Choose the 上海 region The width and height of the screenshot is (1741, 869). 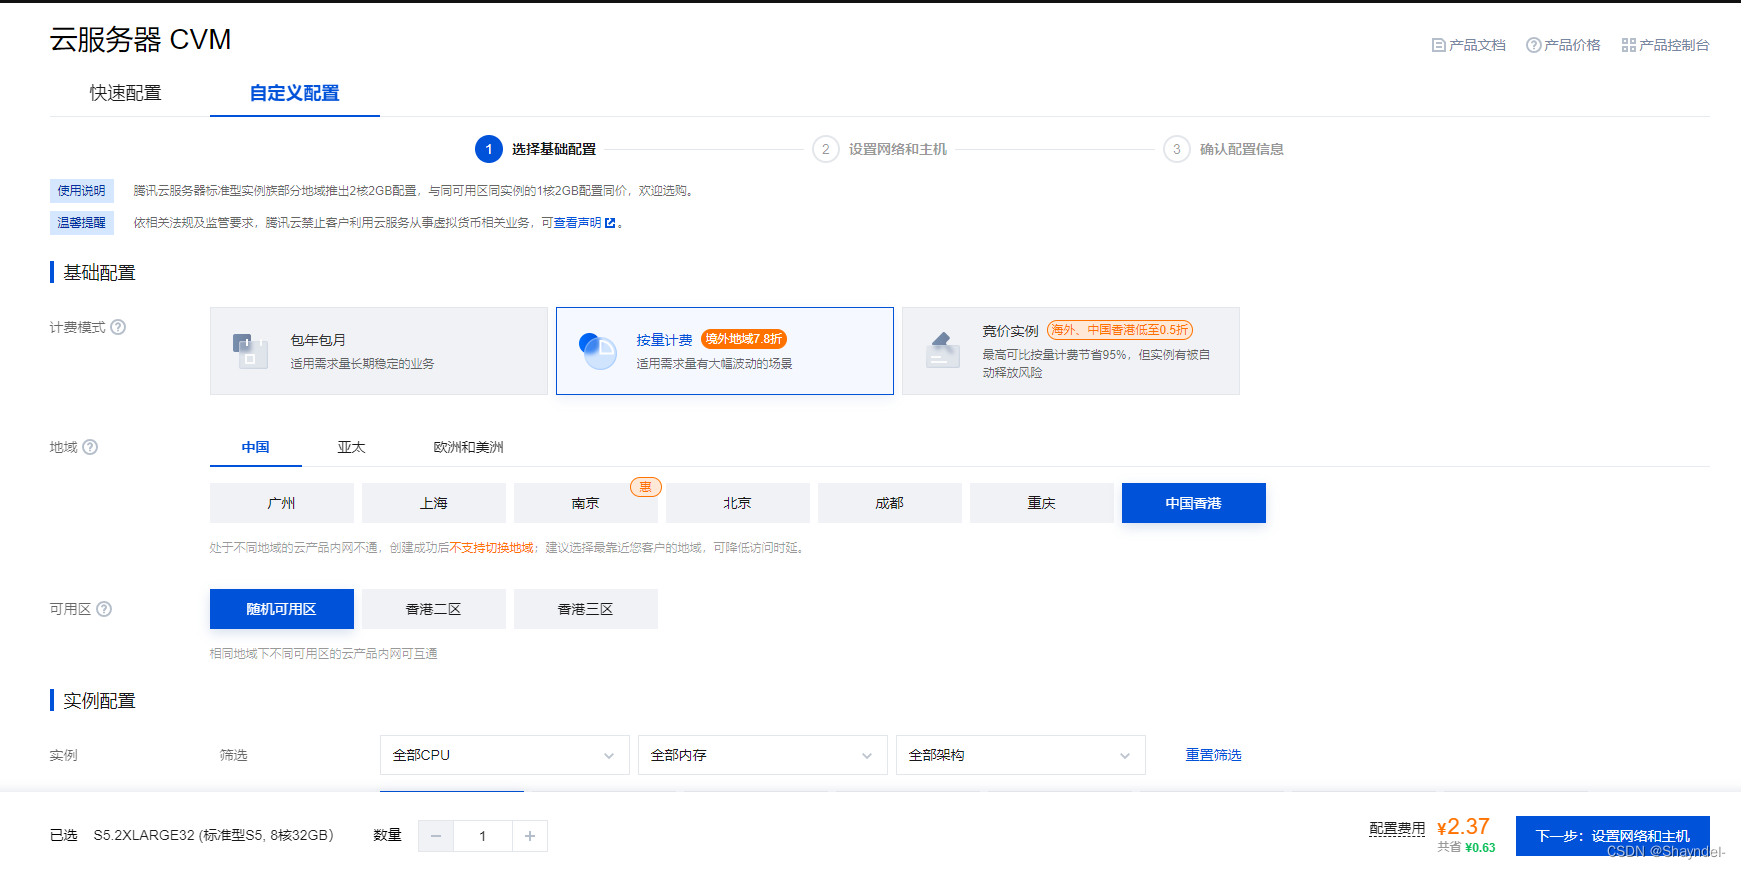point(434,503)
